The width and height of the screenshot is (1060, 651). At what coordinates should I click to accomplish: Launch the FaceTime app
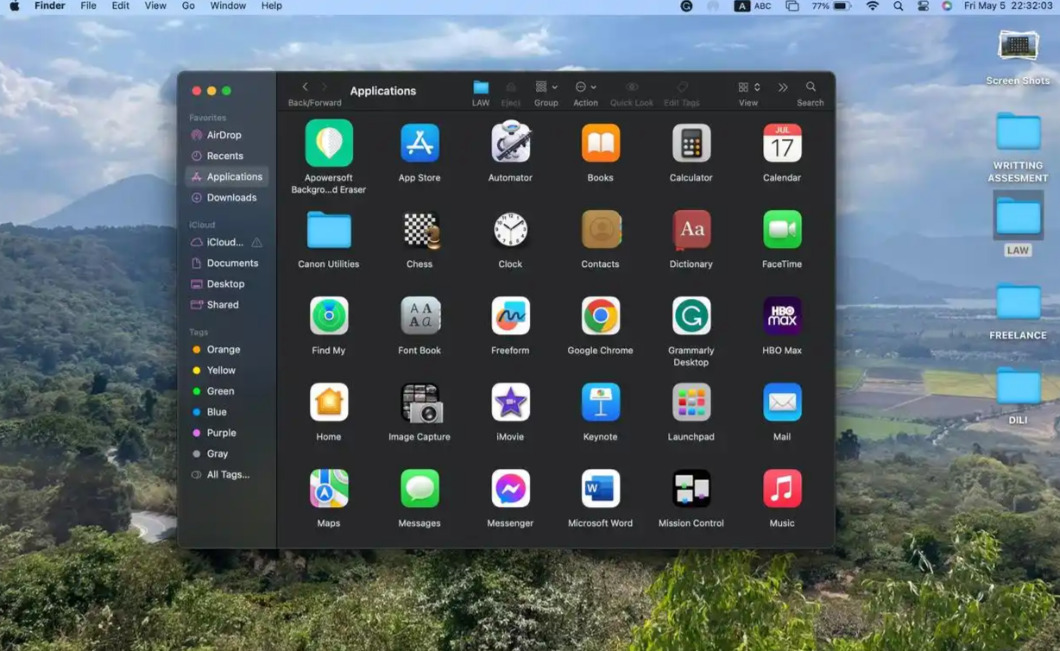(x=782, y=230)
